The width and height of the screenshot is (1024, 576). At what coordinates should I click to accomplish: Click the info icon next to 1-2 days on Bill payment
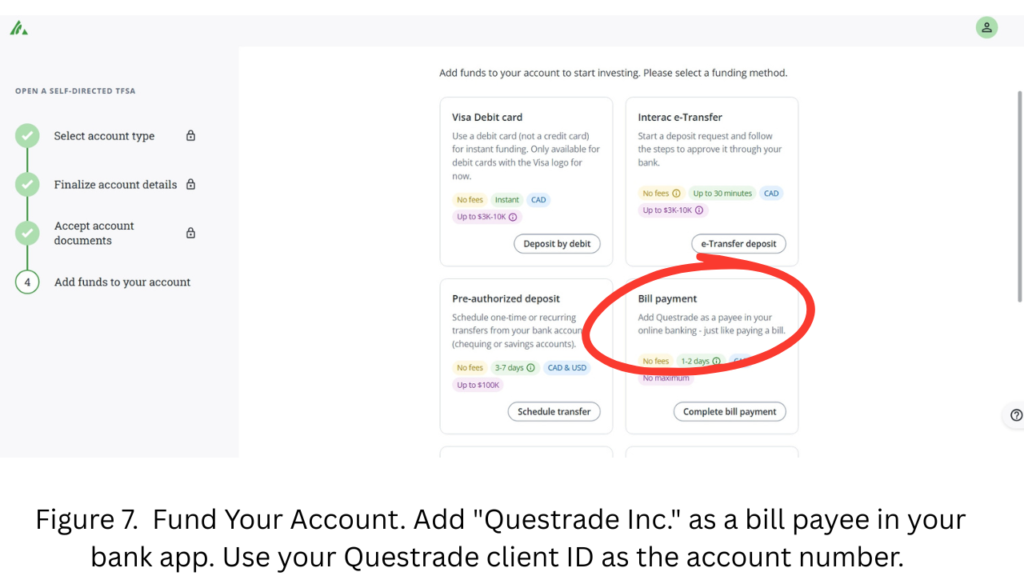click(716, 361)
